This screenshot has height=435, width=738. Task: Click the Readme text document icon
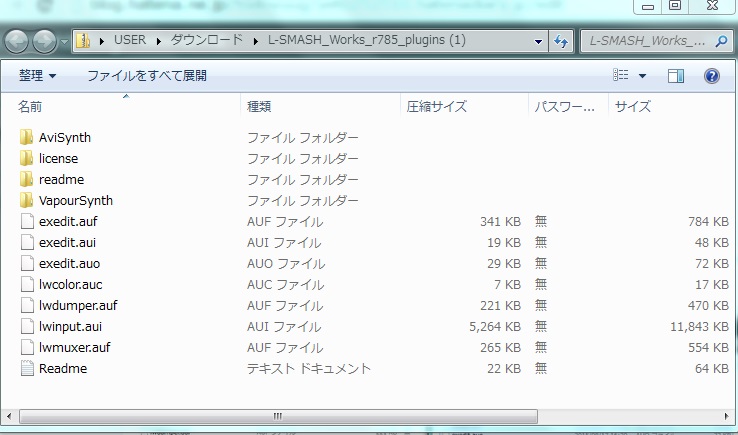coord(27,368)
